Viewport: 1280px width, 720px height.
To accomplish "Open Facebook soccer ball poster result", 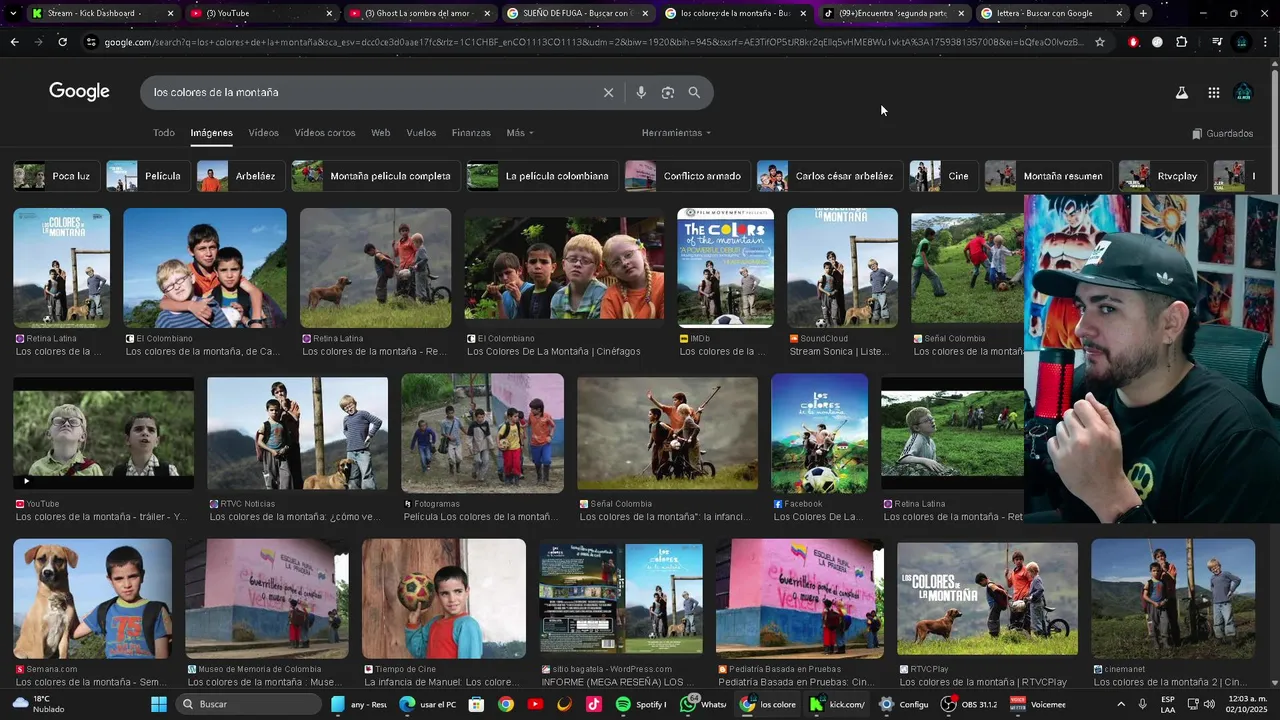I will 820,433.
